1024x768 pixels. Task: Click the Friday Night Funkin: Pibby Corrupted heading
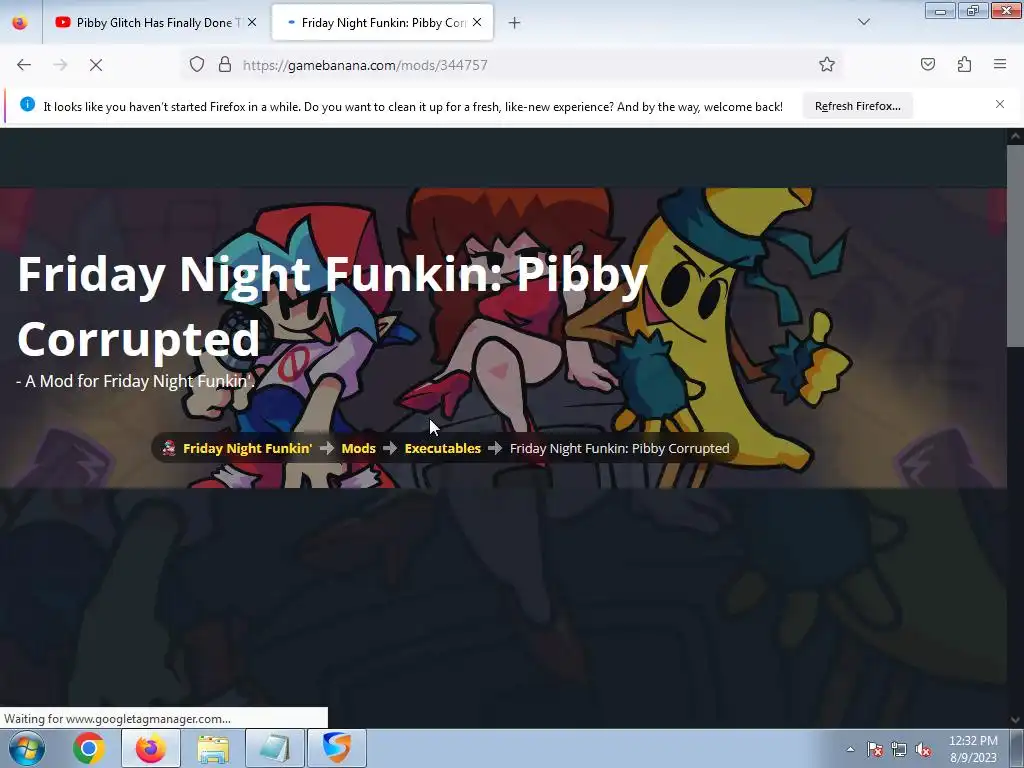pos(332,306)
